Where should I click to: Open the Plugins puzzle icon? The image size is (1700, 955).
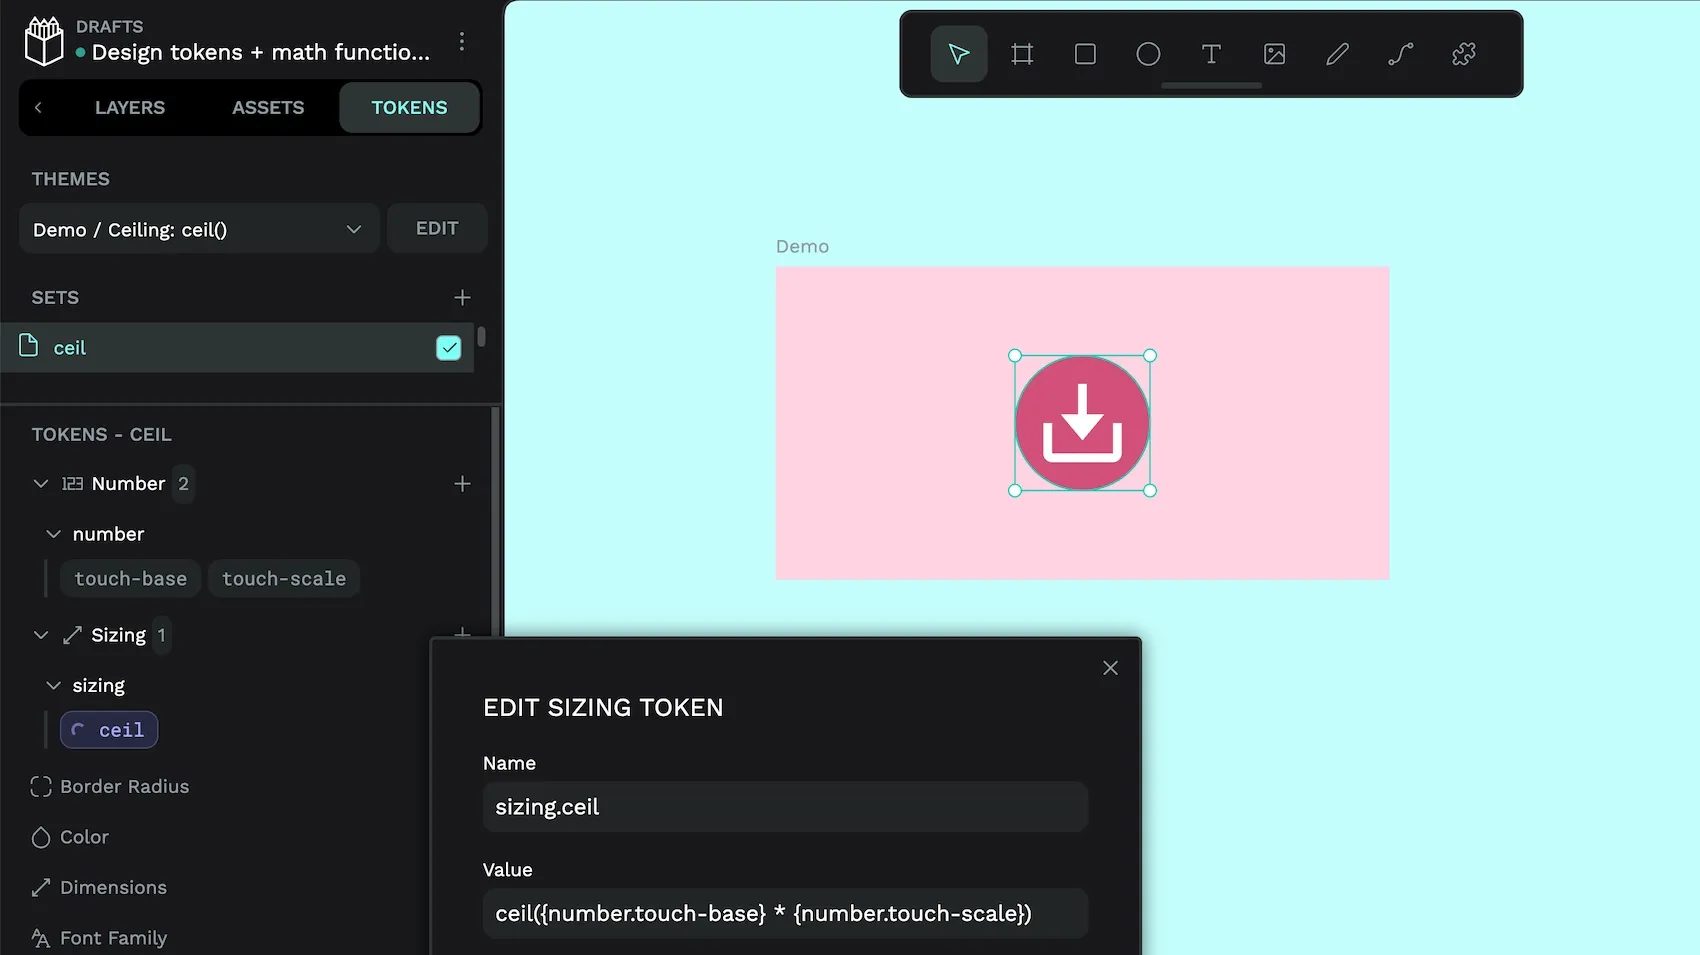coord(1464,54)
